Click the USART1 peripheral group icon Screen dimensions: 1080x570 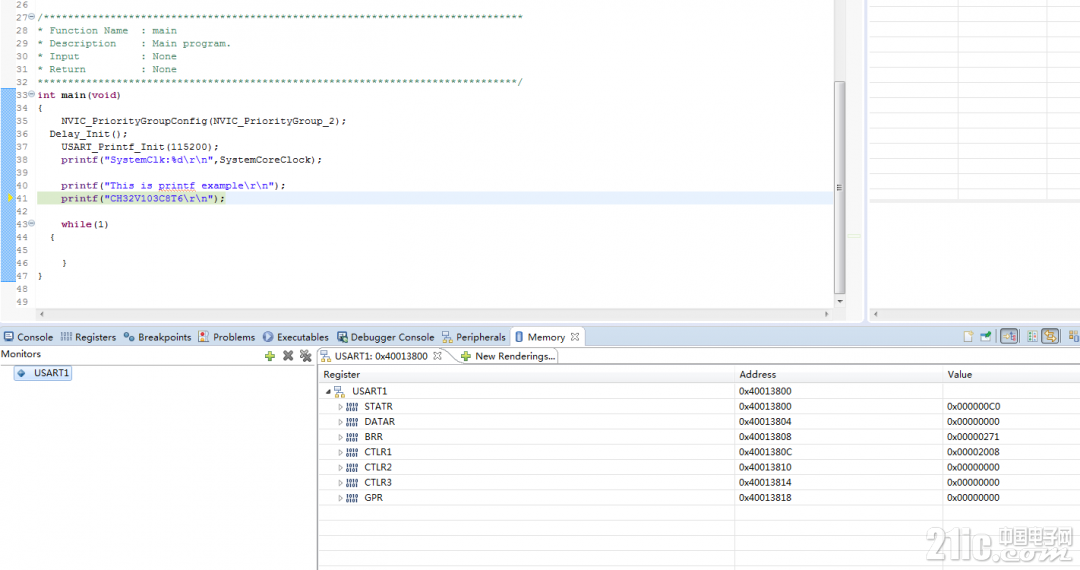[340, 392]
